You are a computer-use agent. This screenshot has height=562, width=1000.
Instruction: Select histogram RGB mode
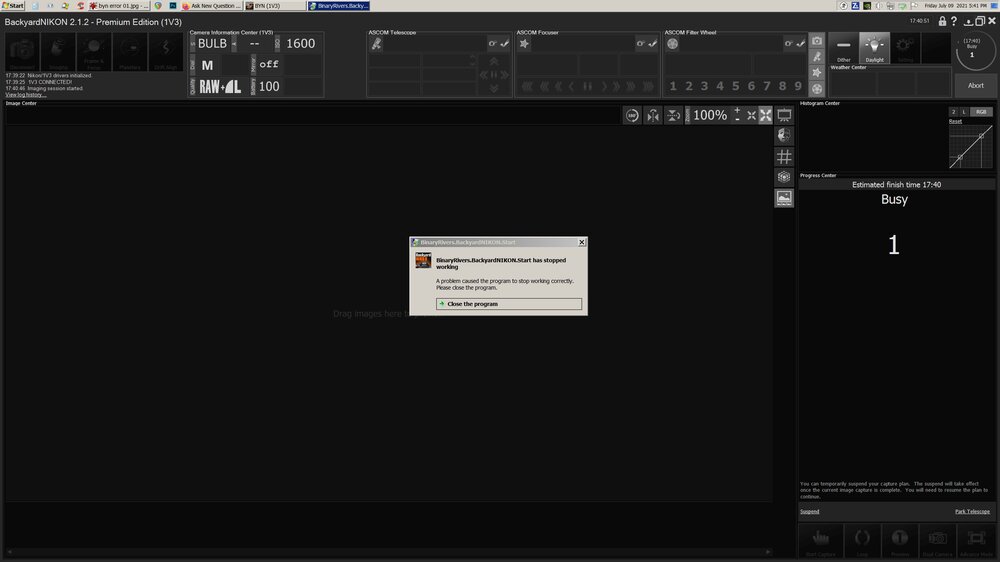point(981,112)
